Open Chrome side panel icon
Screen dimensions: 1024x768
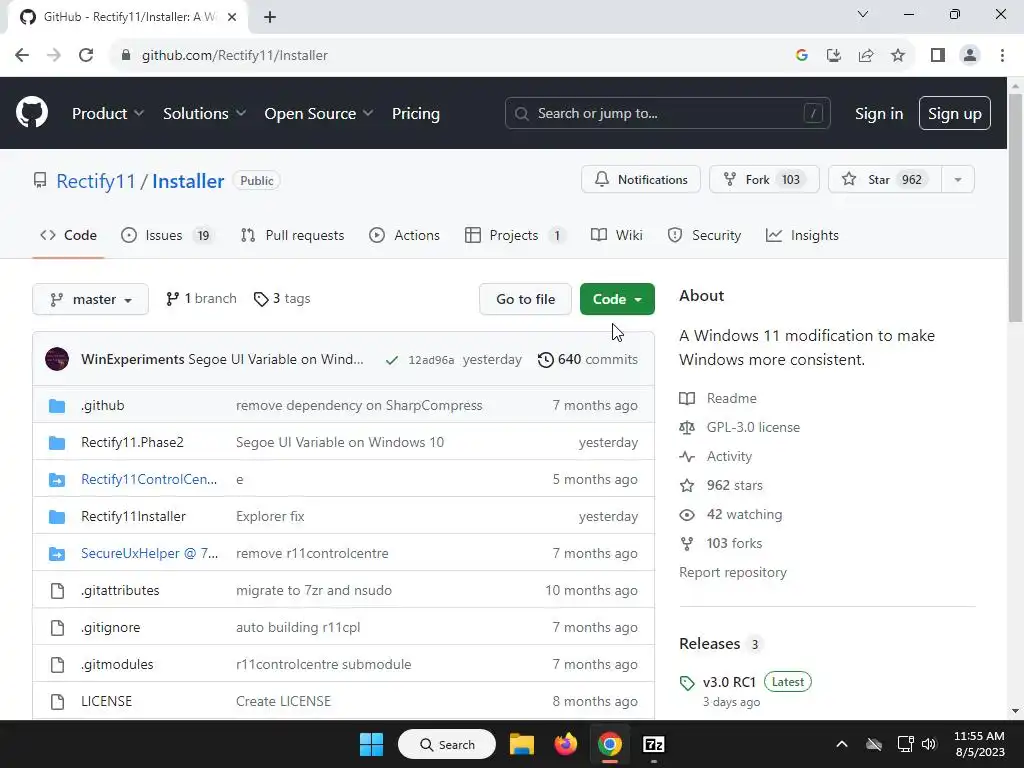(938, 55)
